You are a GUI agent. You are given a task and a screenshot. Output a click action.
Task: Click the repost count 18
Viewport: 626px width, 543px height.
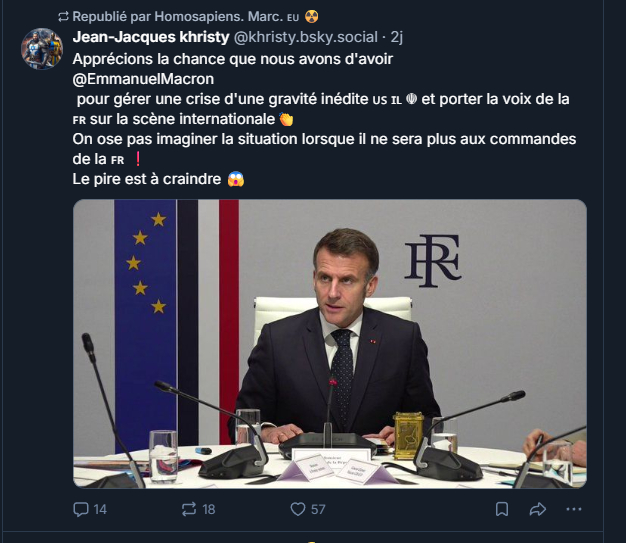click(208, 509)
